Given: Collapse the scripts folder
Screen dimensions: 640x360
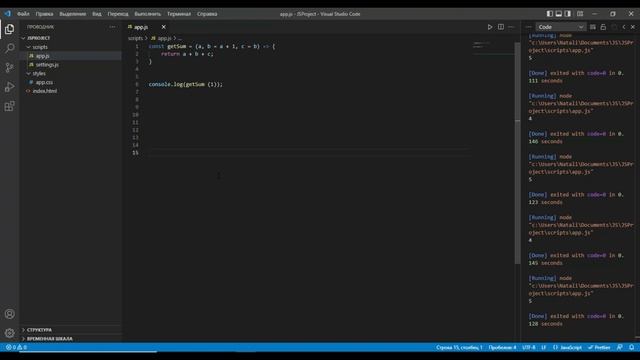Looking at the screenshot, I should click(x=28, y=47).
